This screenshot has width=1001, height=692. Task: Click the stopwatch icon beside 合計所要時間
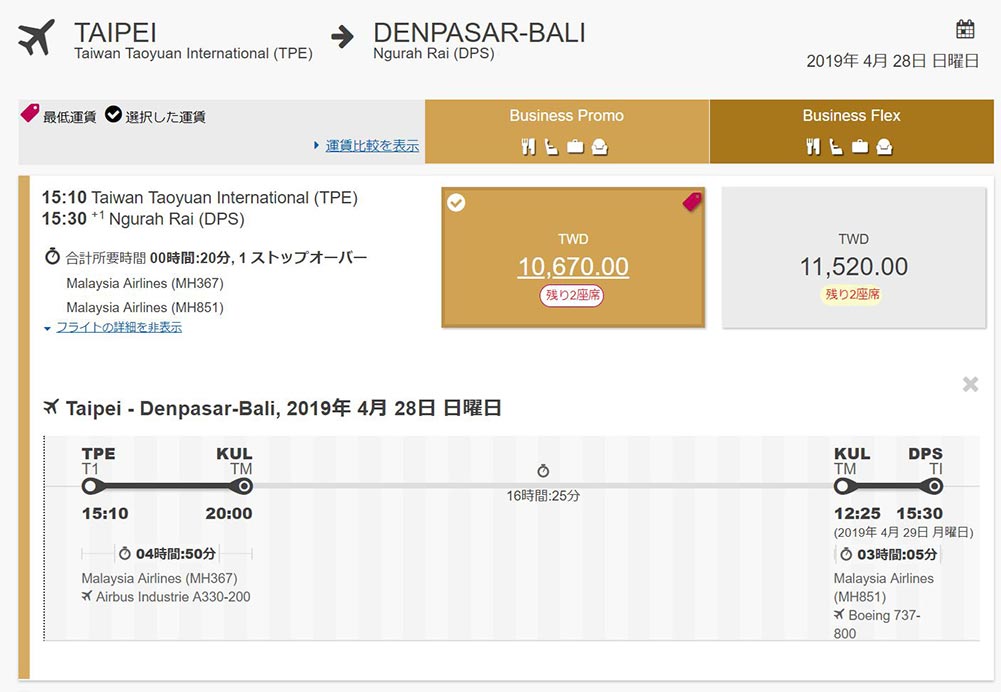click(52, 257)
